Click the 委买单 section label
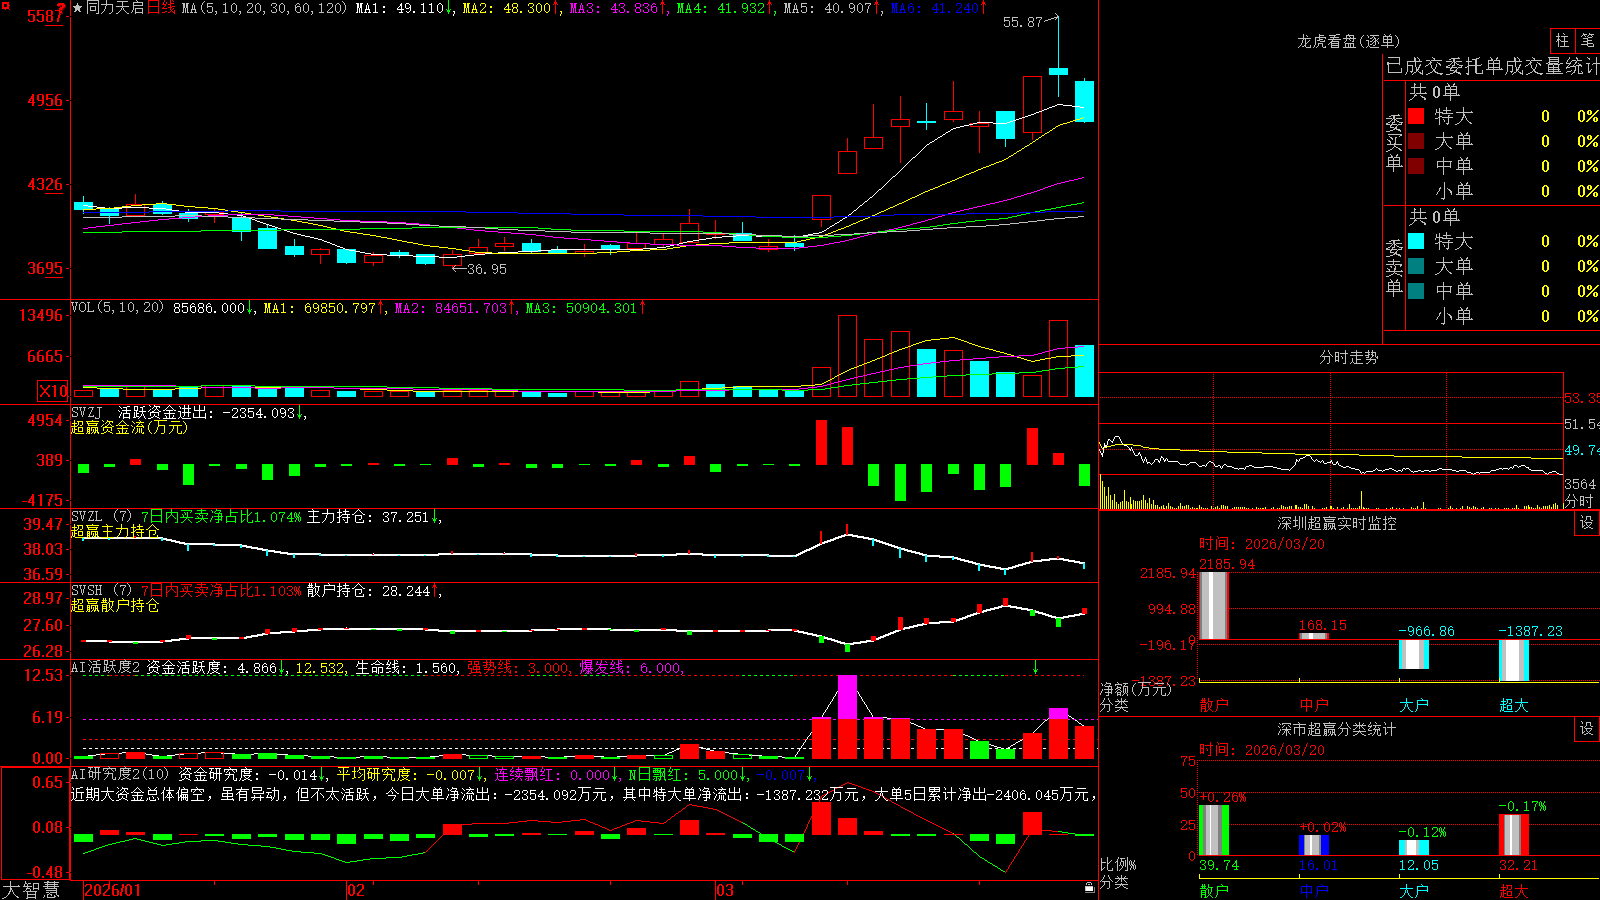1600x900 pixels. (x=1394, y=143)
